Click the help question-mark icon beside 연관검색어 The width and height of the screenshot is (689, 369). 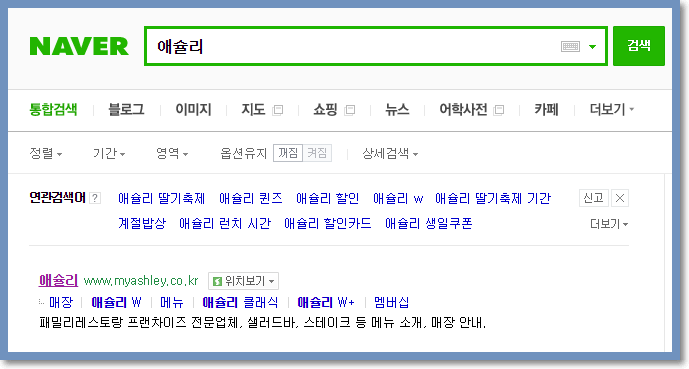95,198
